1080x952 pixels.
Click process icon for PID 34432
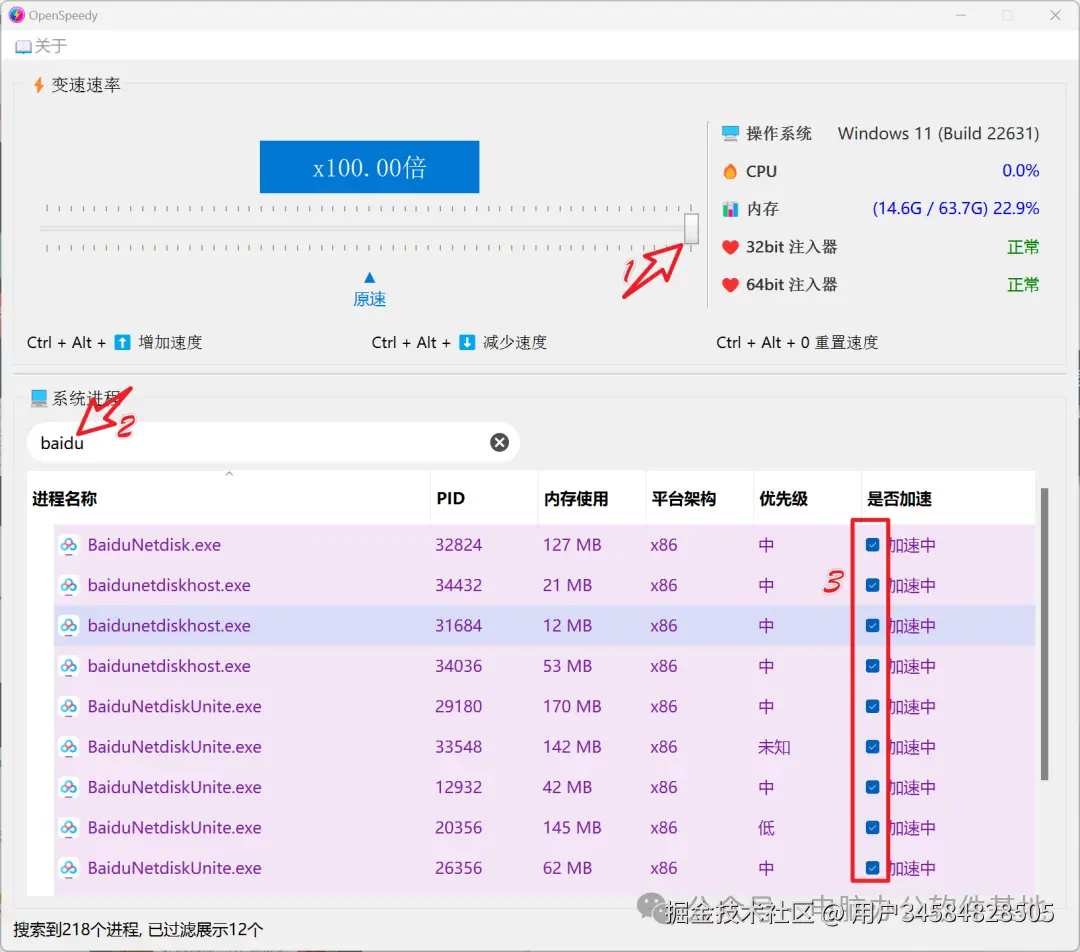point(68,585)
